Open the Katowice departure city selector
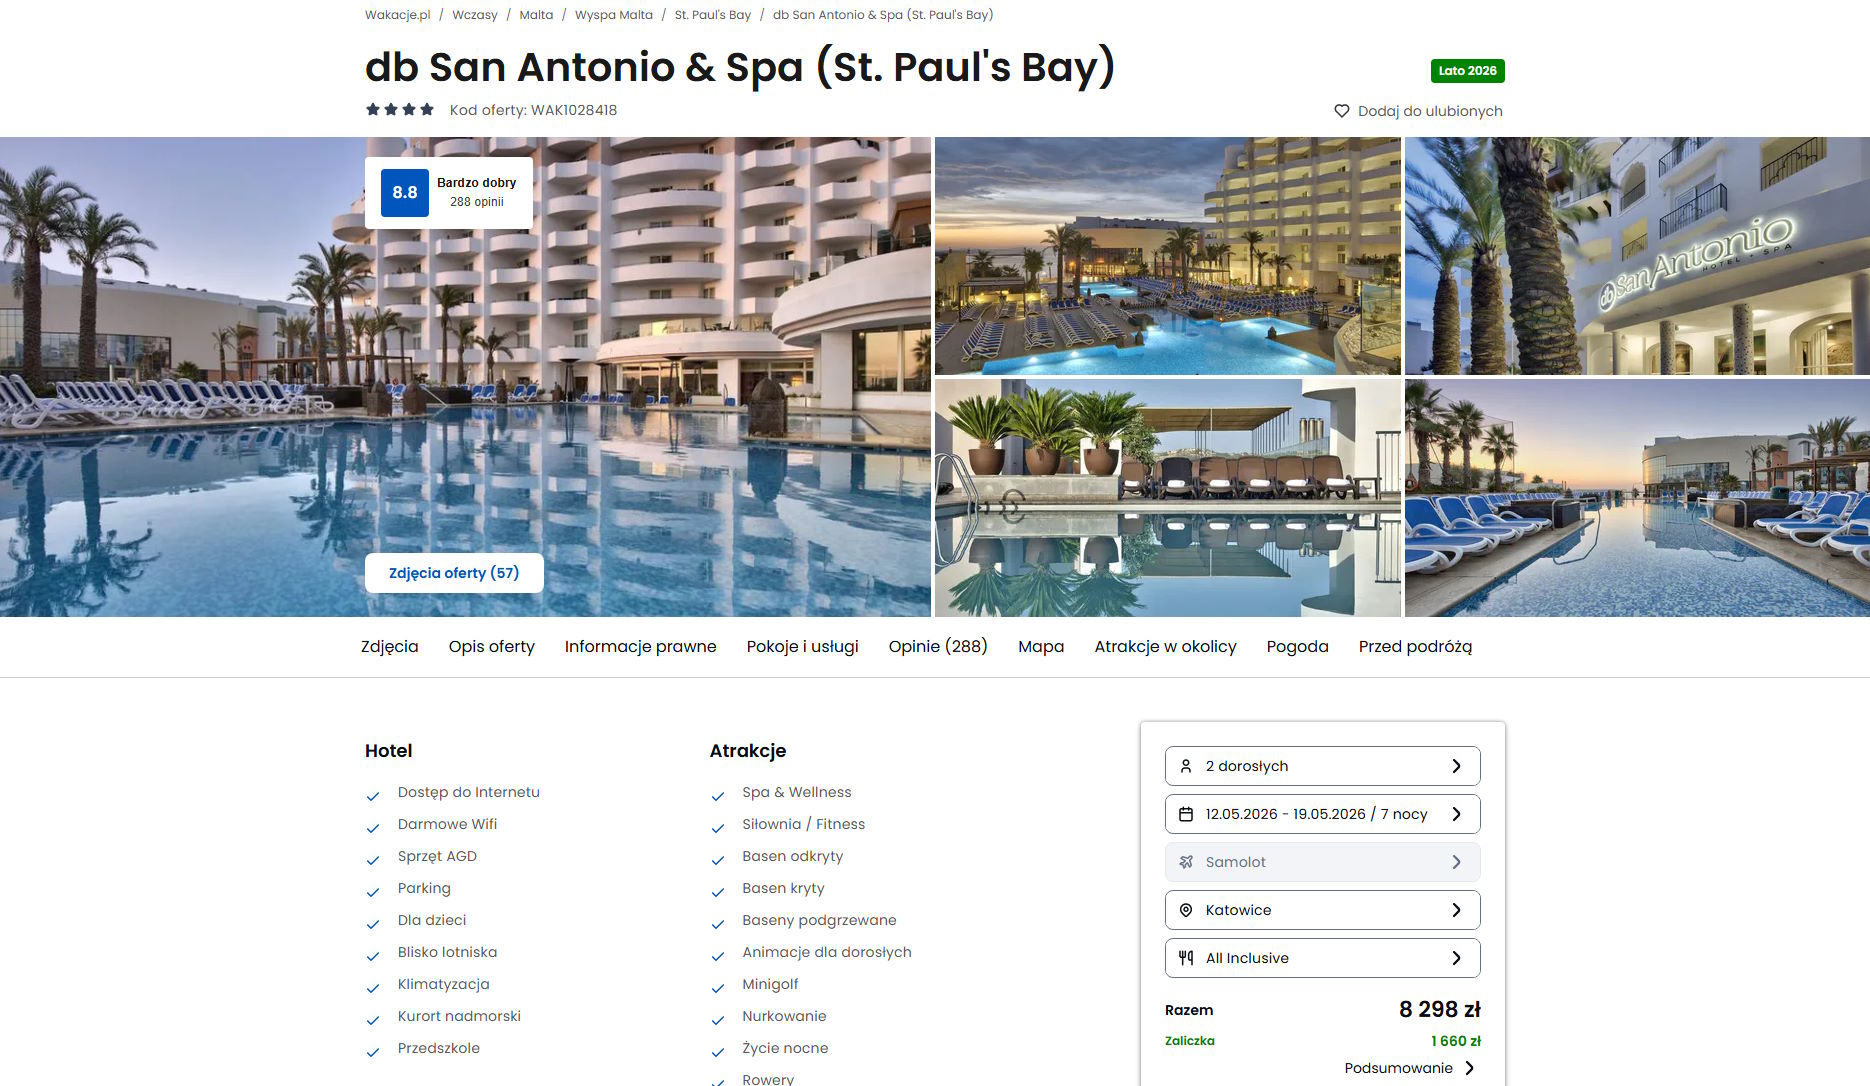Image resolution: width=1870 pixels, height=1086 pixels. [1322, 910]
